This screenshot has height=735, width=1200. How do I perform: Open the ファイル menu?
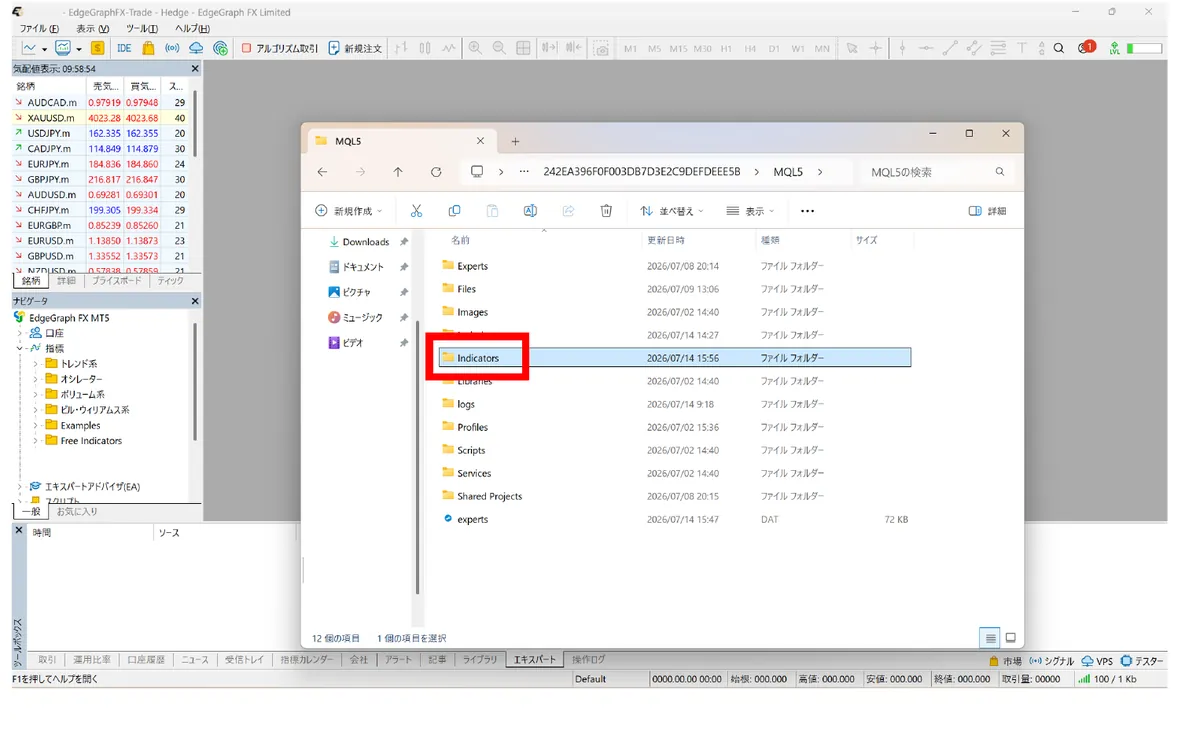pos(39,28)
